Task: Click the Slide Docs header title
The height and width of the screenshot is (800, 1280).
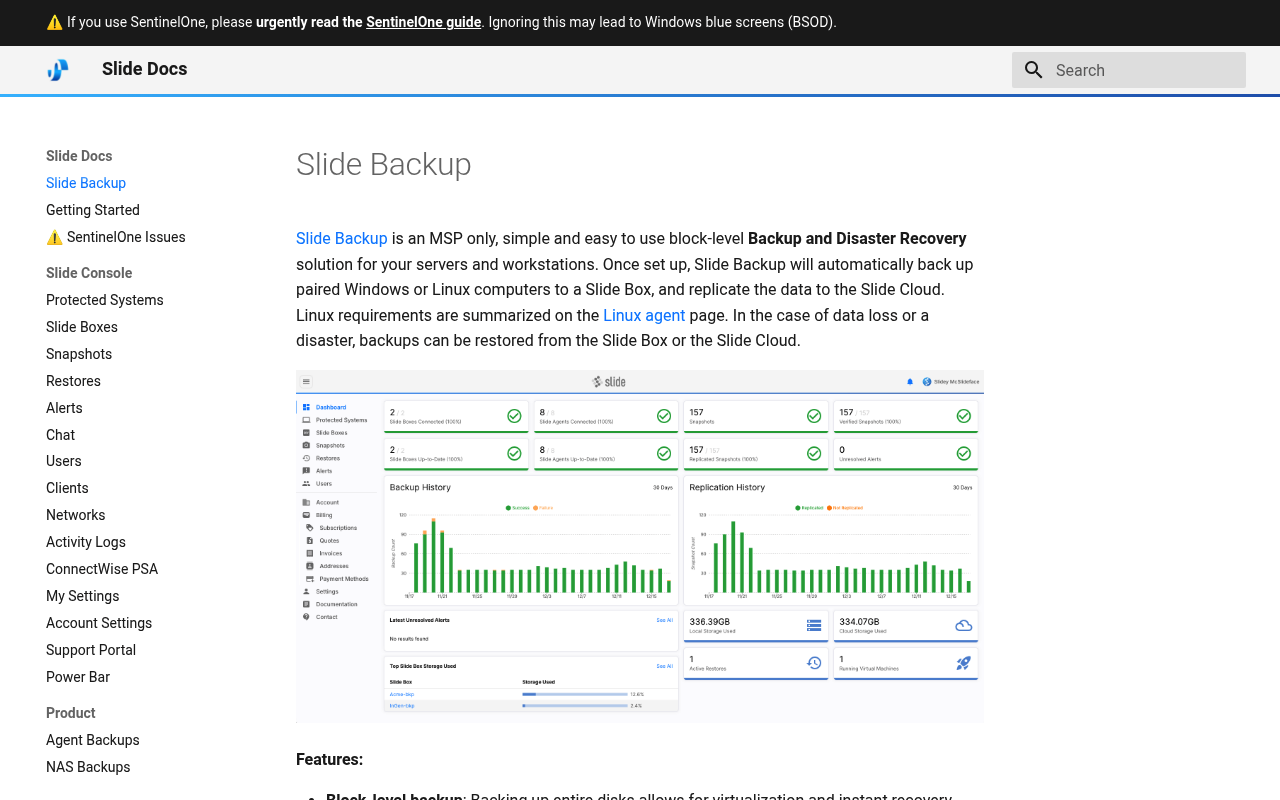Action: [x=145, y=69]
